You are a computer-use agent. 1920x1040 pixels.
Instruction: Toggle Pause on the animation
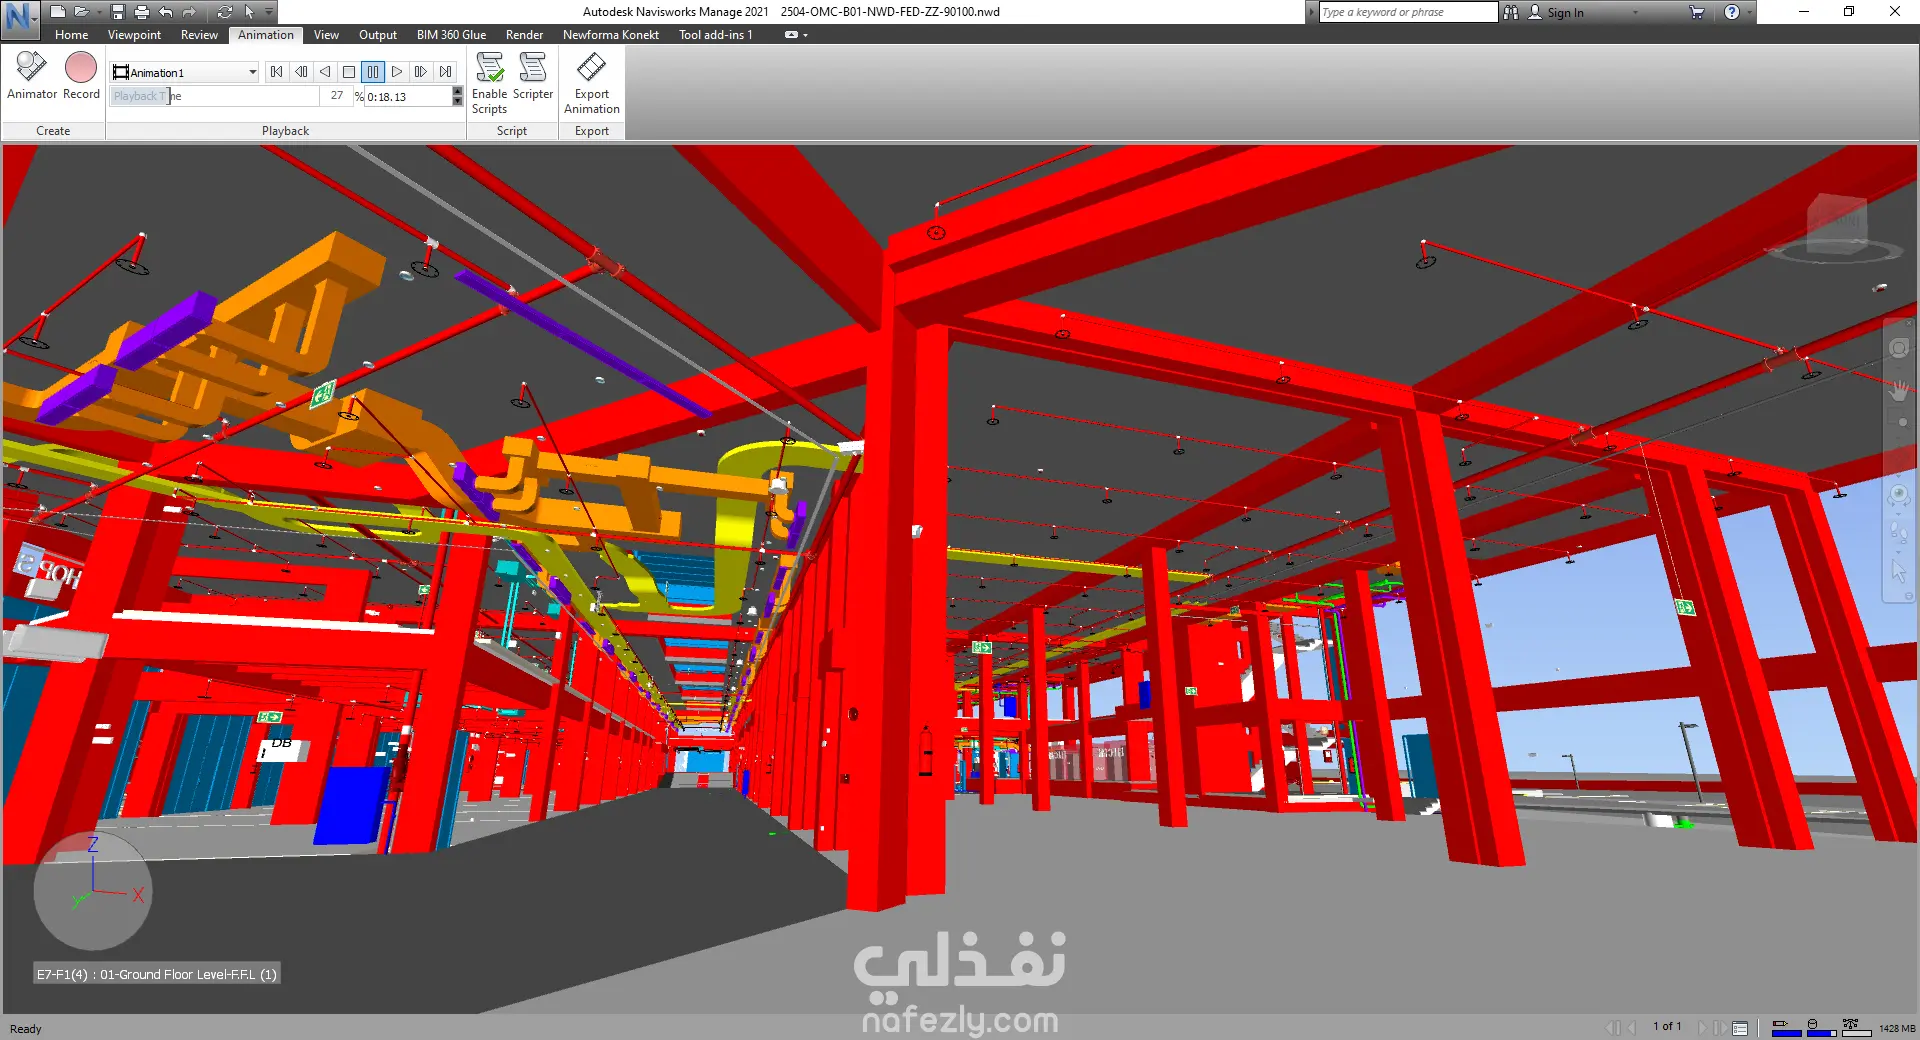click(373, 72)
